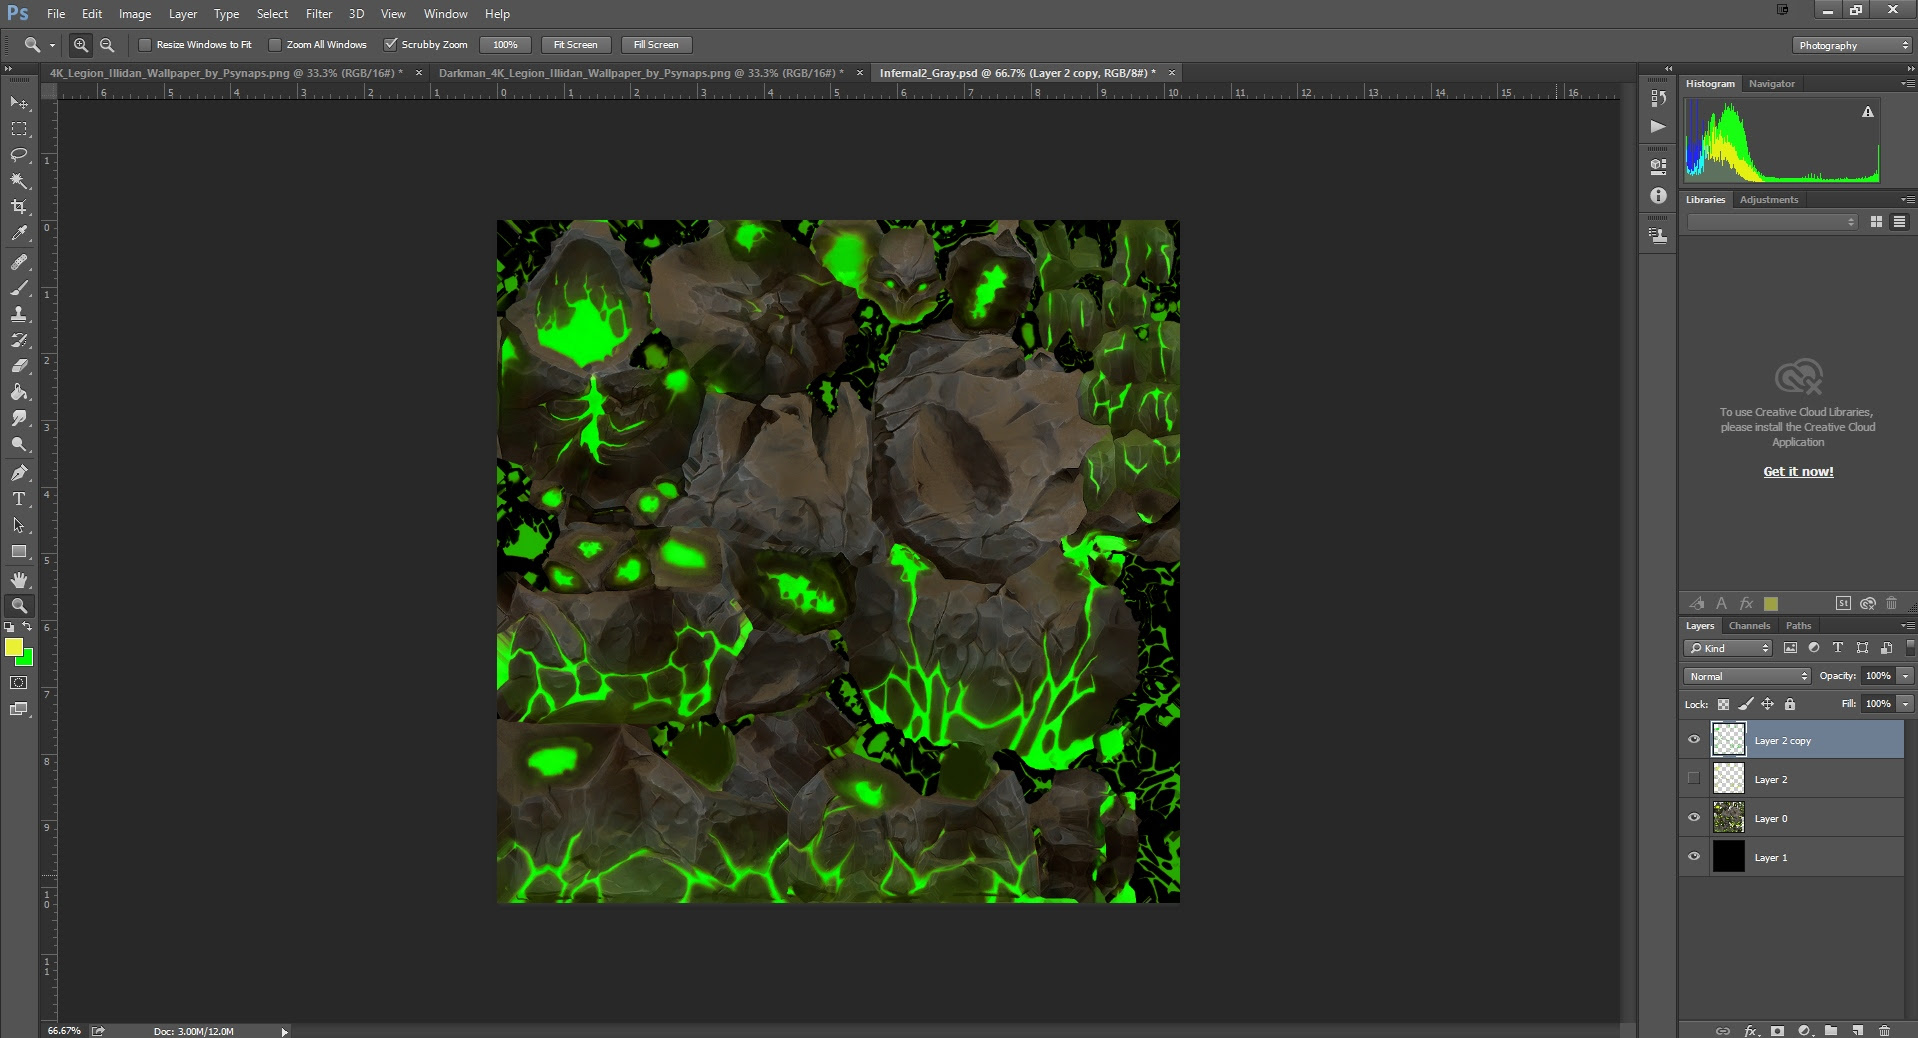The height and width of the screenshot is (1038, 1918).
Task: Select the Eyedropper tool
Action: 19,233
